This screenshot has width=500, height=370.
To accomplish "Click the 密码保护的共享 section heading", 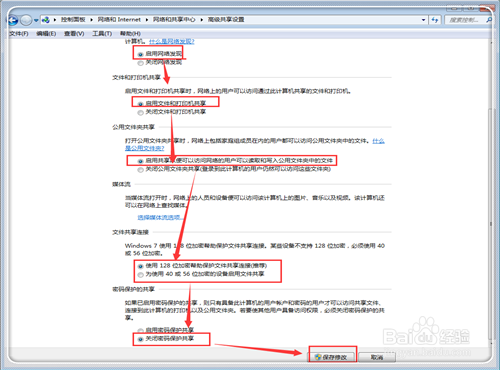I will (133, 289).
